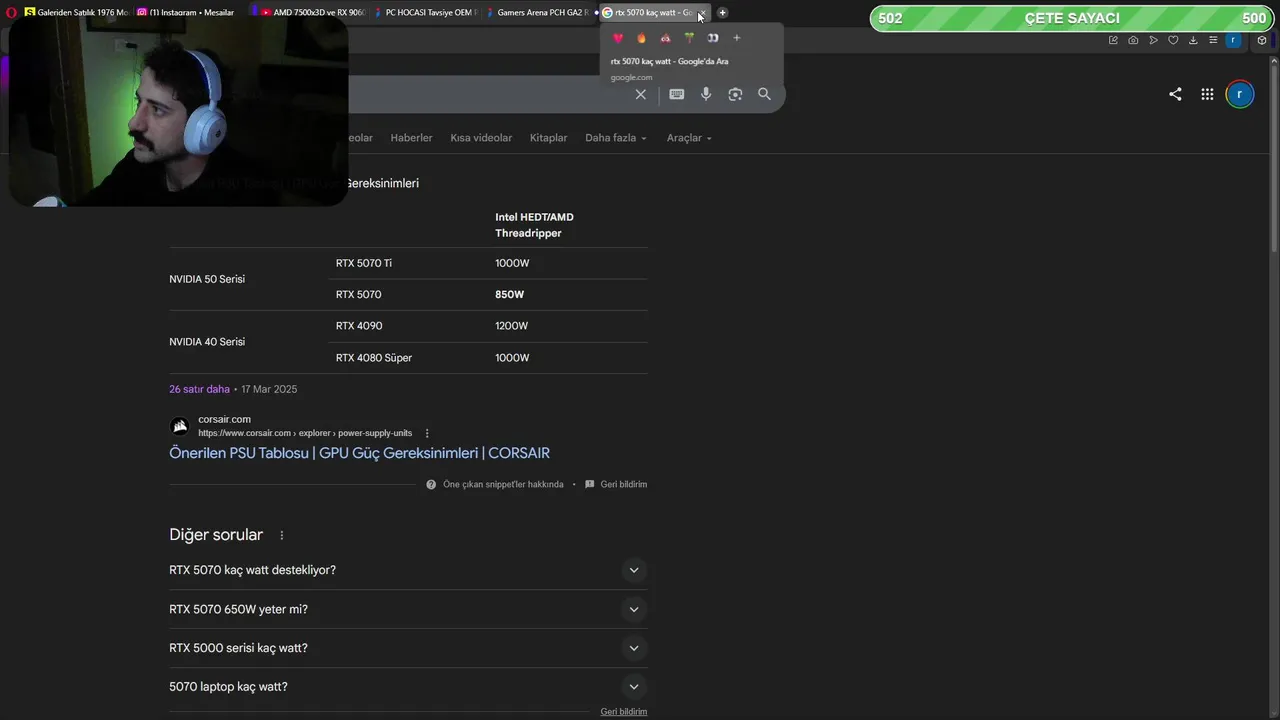
Task: Click the magnifier search button
Action: [764, 94]
